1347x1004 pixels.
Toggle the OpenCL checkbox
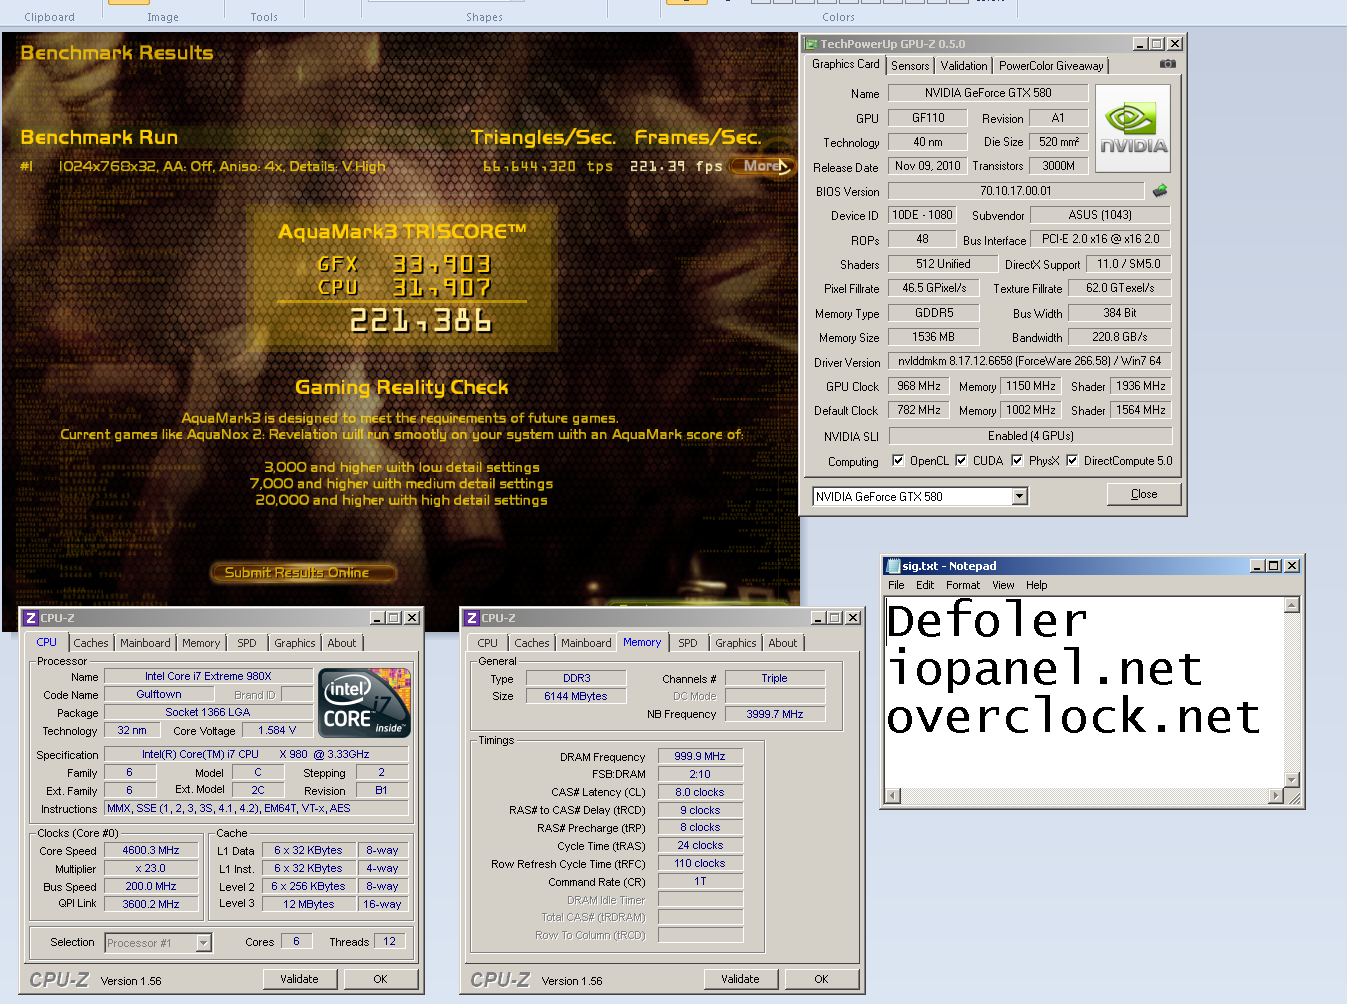click(x=898, y=461)
